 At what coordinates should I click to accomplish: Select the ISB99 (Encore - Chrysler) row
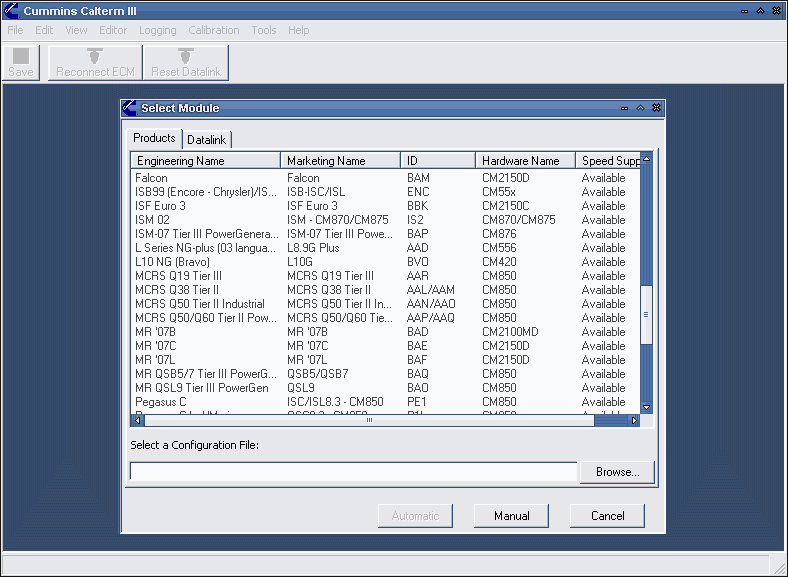[385, 192]
